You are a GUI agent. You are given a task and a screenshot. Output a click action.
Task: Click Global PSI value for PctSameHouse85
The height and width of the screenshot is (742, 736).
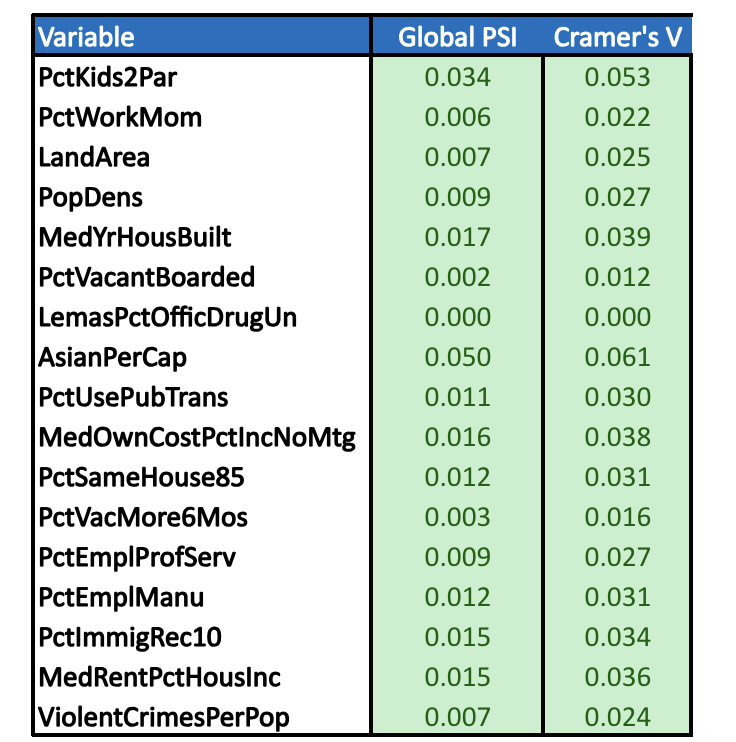coord(457,477)
